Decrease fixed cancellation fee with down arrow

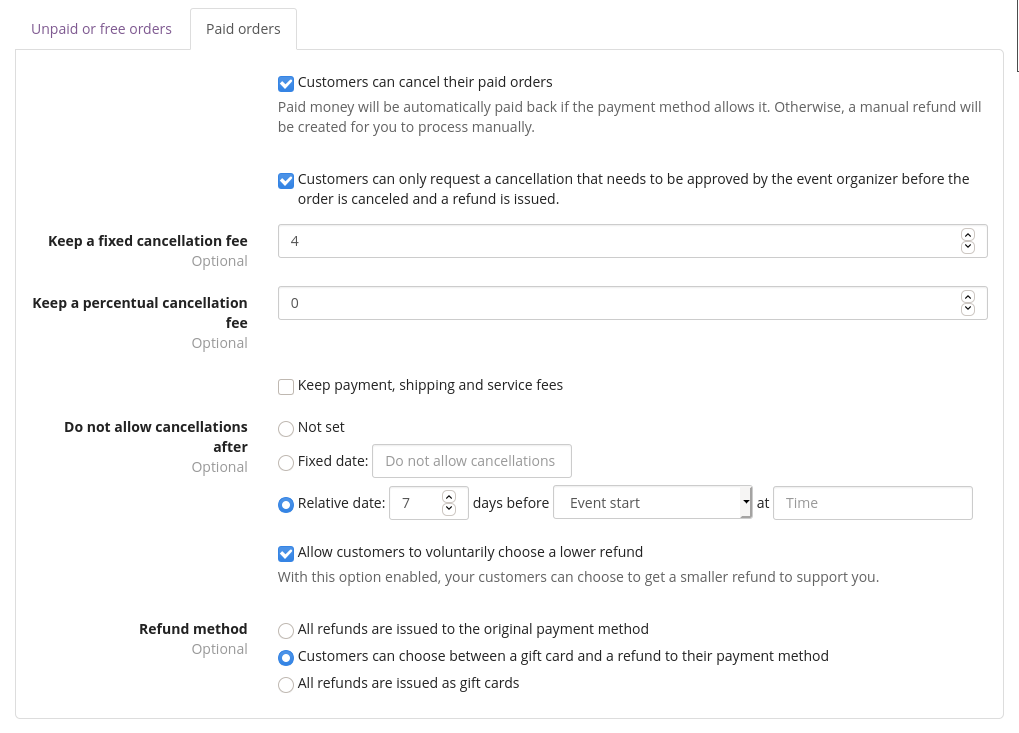point(967,247)
